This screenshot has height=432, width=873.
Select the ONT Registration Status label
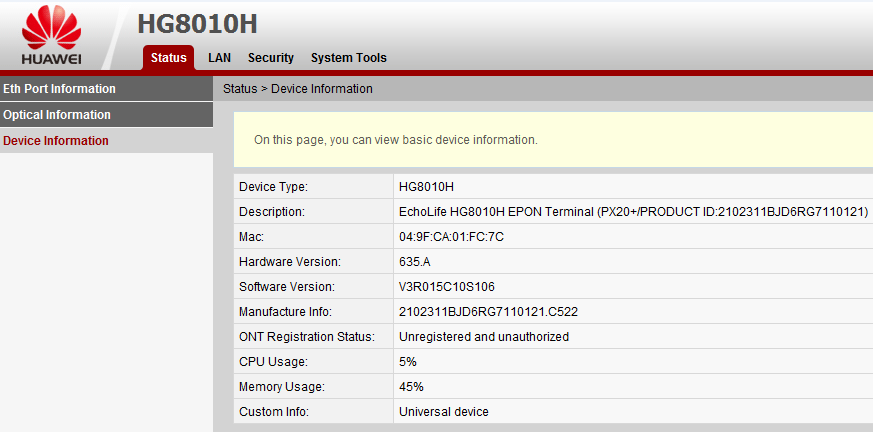pyautogui.click(x=307, y=337)
